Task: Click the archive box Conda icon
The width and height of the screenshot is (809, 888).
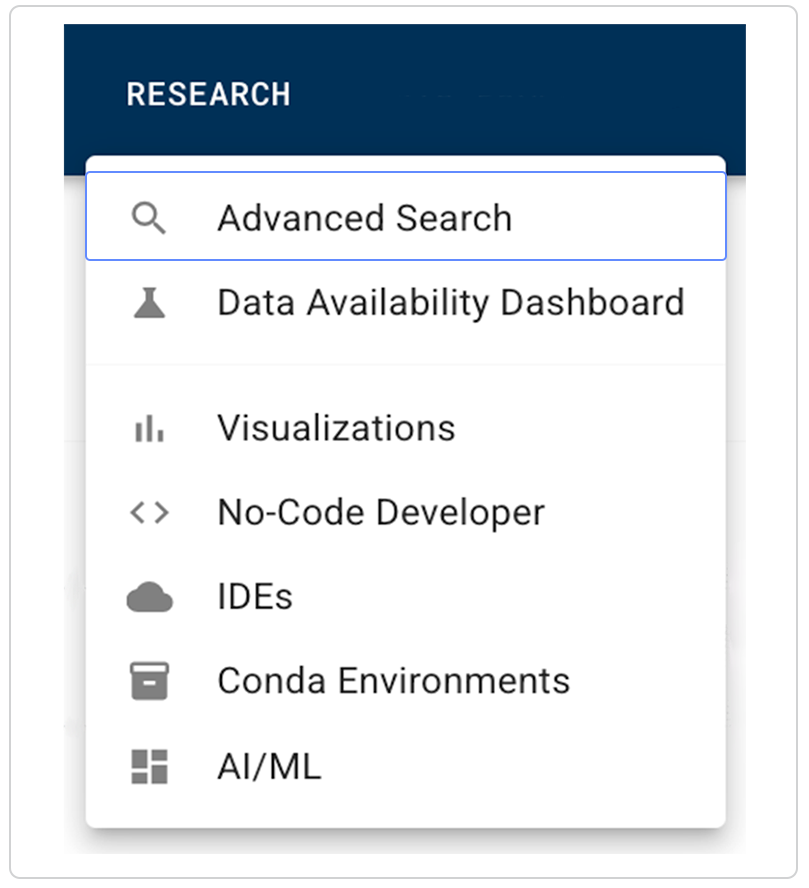Action: (149, 682)
